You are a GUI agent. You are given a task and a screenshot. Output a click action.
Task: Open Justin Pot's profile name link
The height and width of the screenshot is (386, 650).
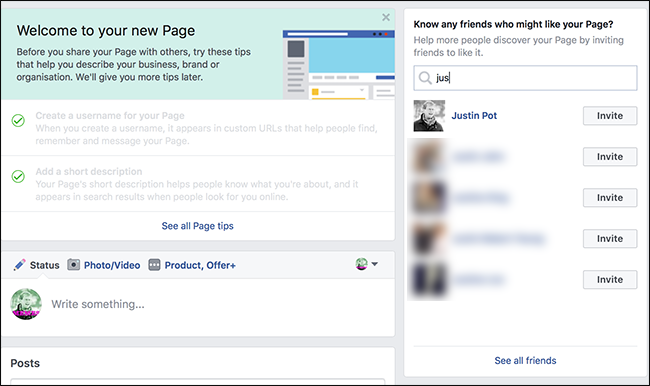tap(474, 116)
